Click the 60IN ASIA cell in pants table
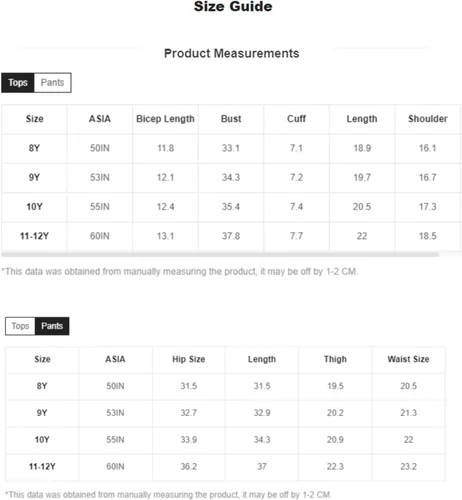The width and height of the screenshot is (462, 500). click(115, 466)
